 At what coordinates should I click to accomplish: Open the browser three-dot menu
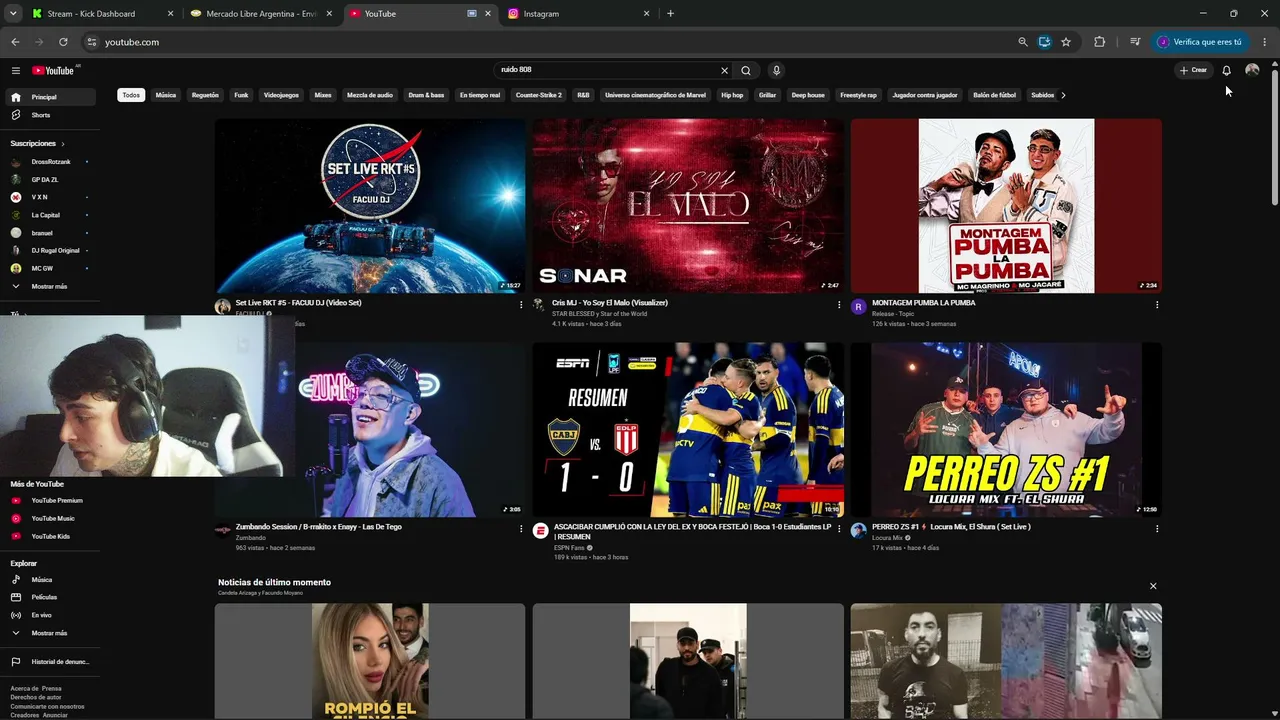click(x=1265, y=42)
